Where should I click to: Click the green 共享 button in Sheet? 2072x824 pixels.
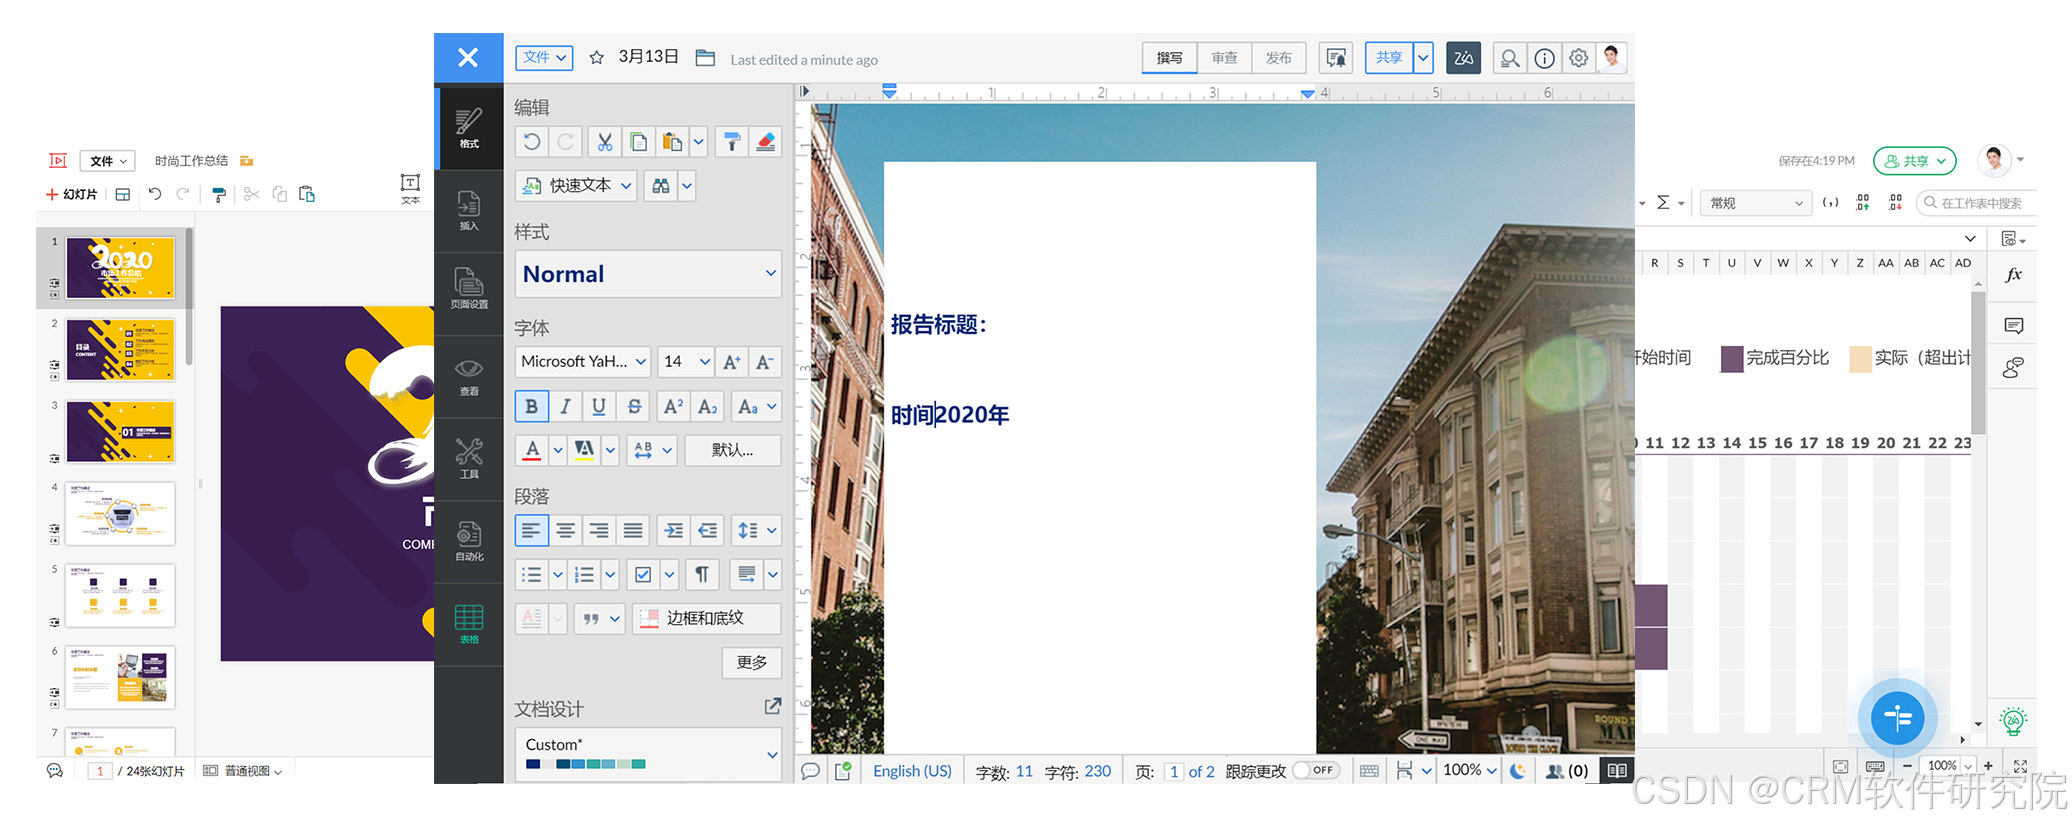pyautogui.click(x=1914, y=161)
